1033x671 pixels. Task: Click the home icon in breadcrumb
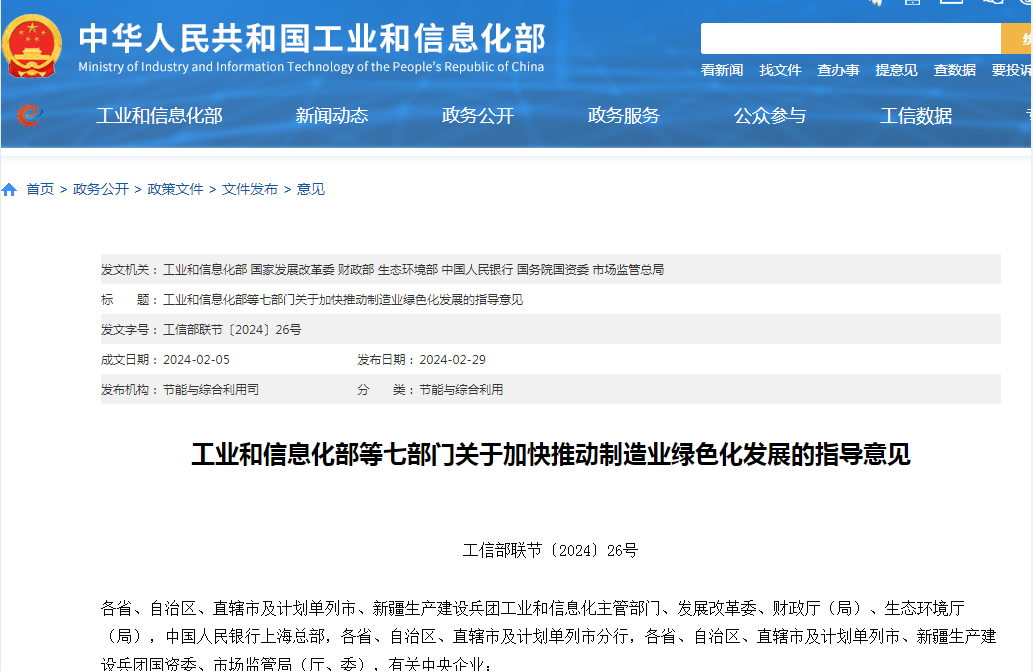tap(9, 190)
